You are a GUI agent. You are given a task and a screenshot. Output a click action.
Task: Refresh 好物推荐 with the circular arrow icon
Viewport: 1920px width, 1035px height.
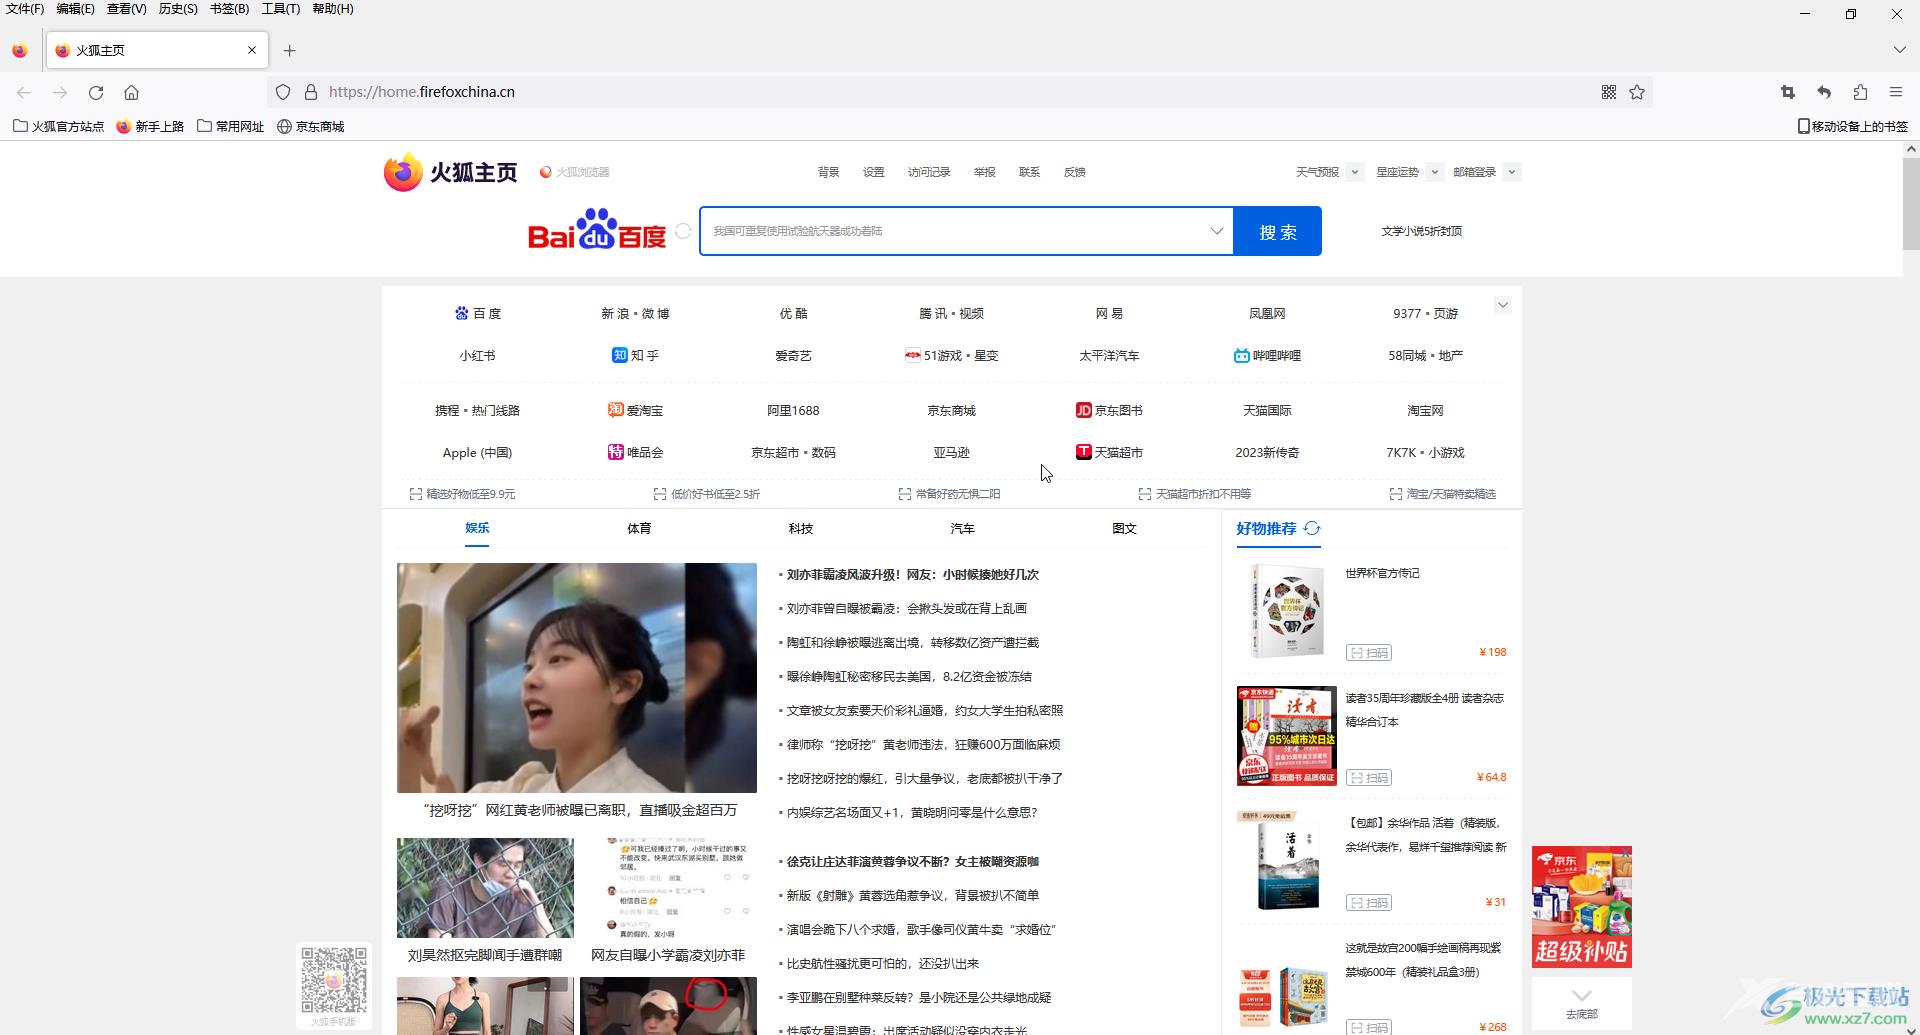click(x=1312, y=528)
